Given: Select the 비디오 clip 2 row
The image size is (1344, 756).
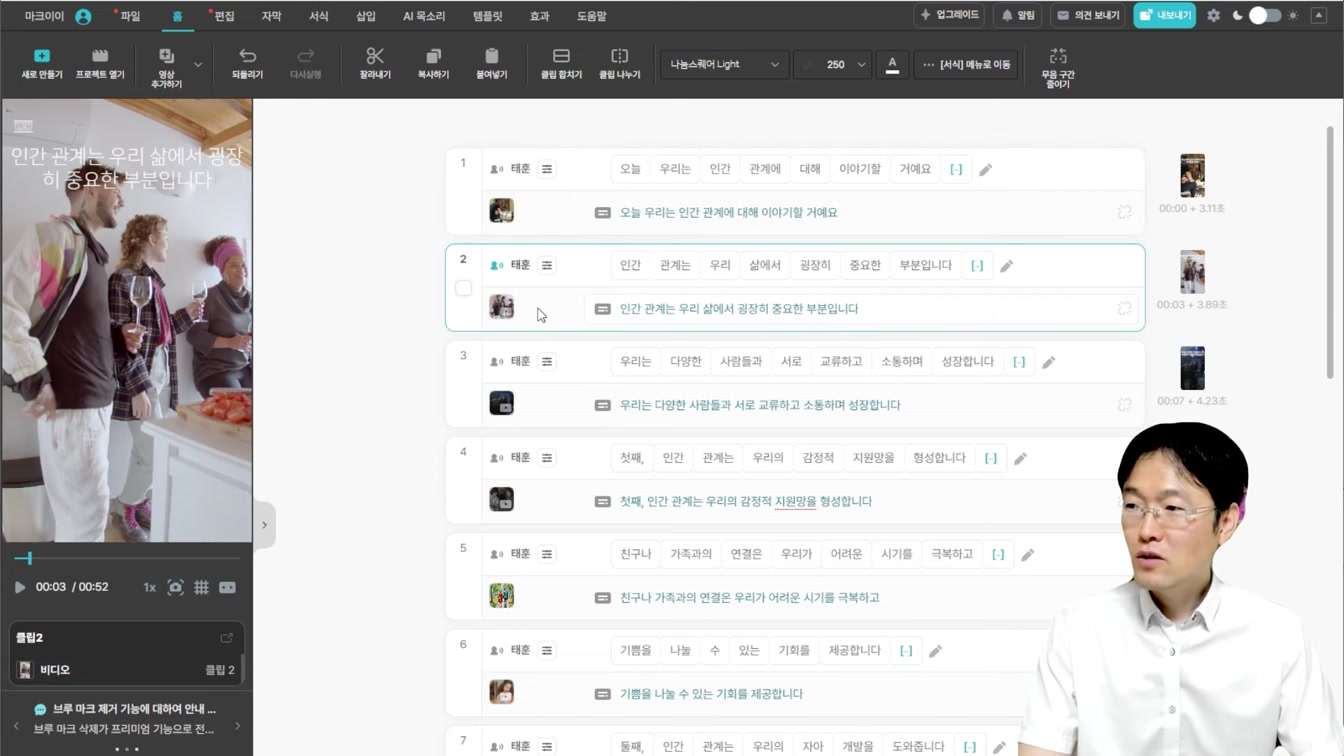Looking at the screenshot, I should pyautogui.click(x=126, y=670).
